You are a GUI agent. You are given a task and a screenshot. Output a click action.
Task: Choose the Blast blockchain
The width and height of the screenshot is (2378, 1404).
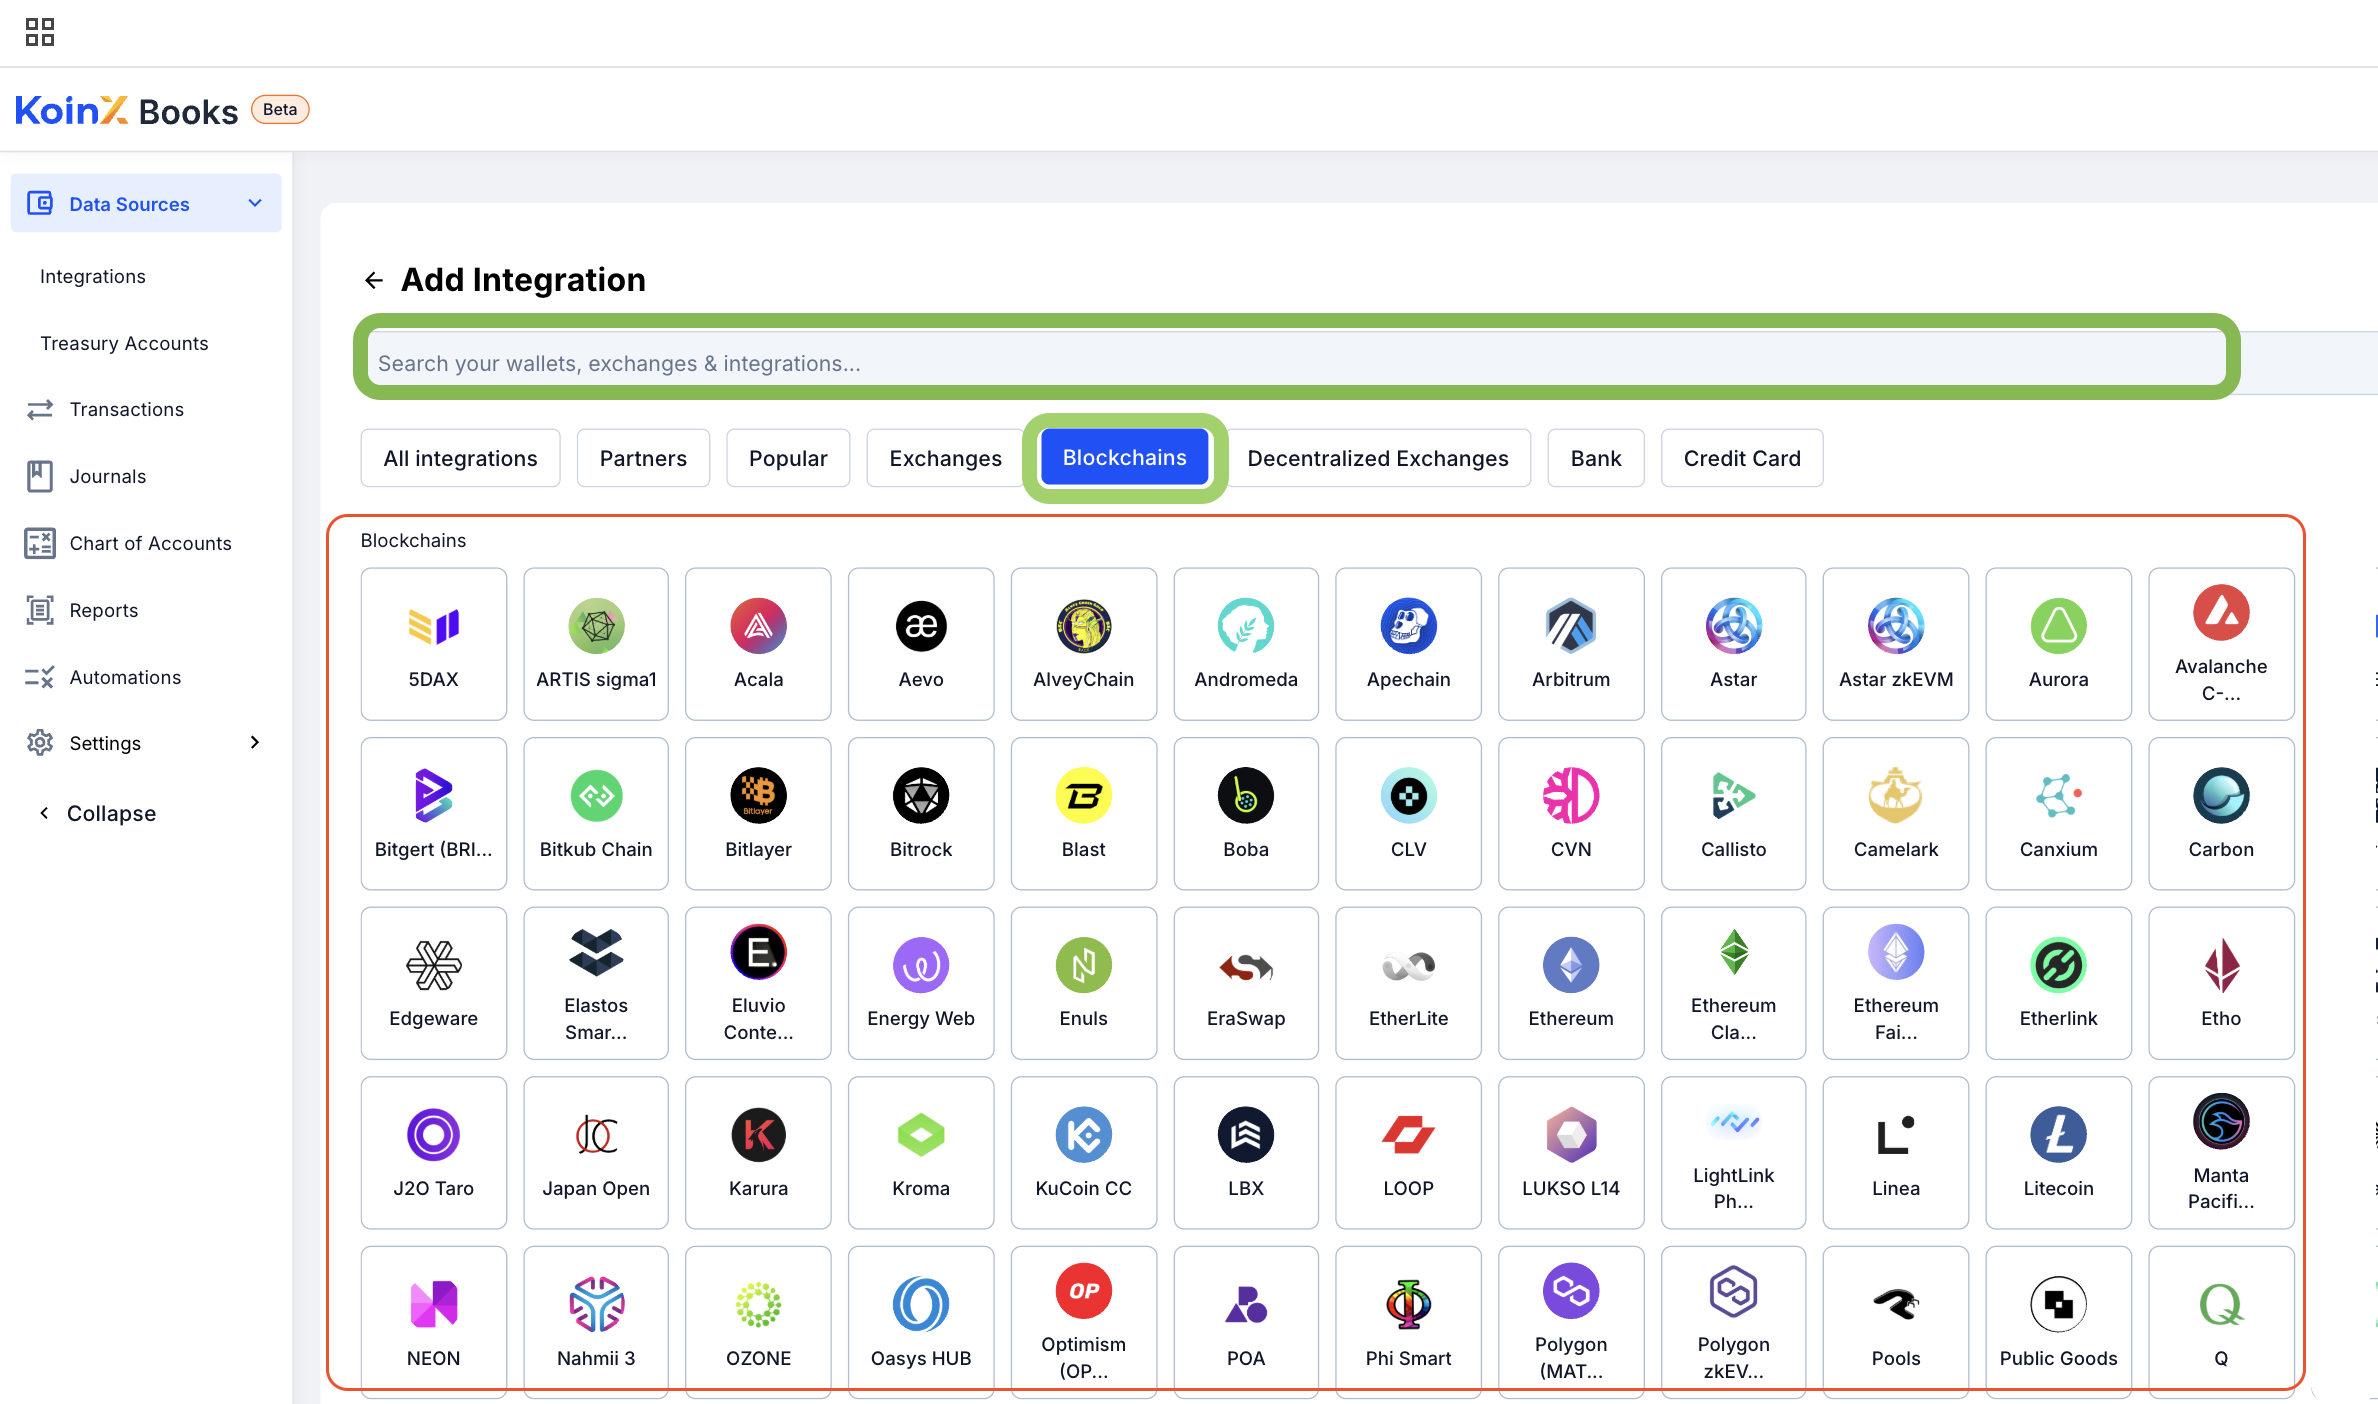tap(1084, 813)
